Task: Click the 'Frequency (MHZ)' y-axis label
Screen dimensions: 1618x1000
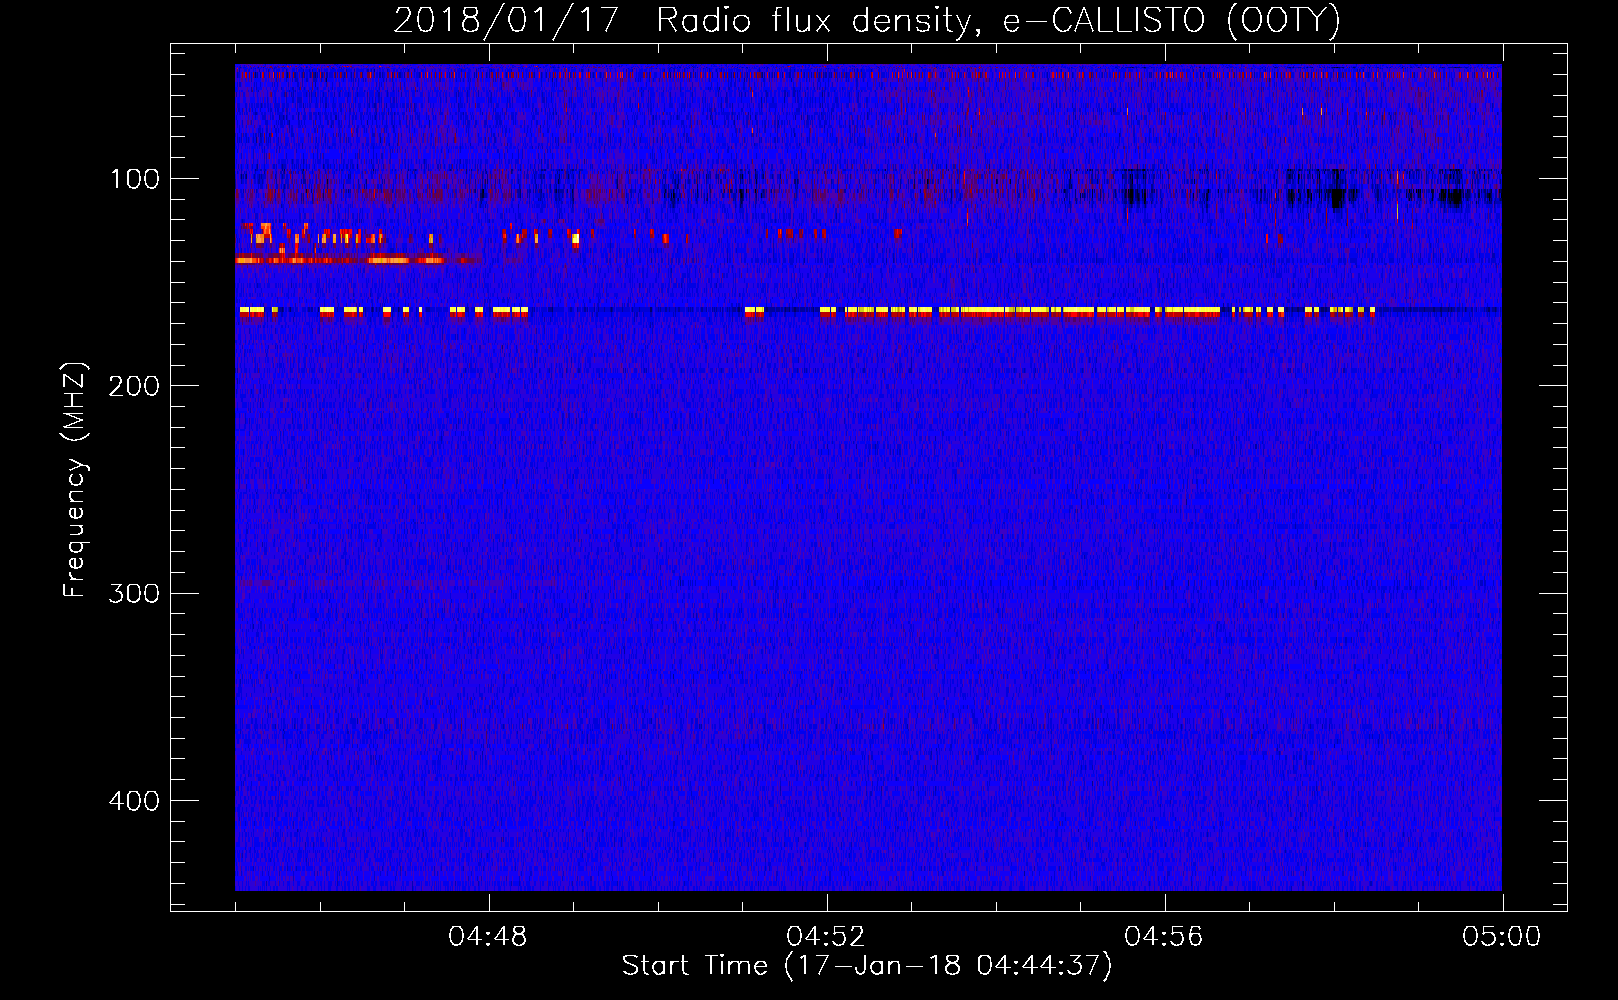Action: [75, 479]
